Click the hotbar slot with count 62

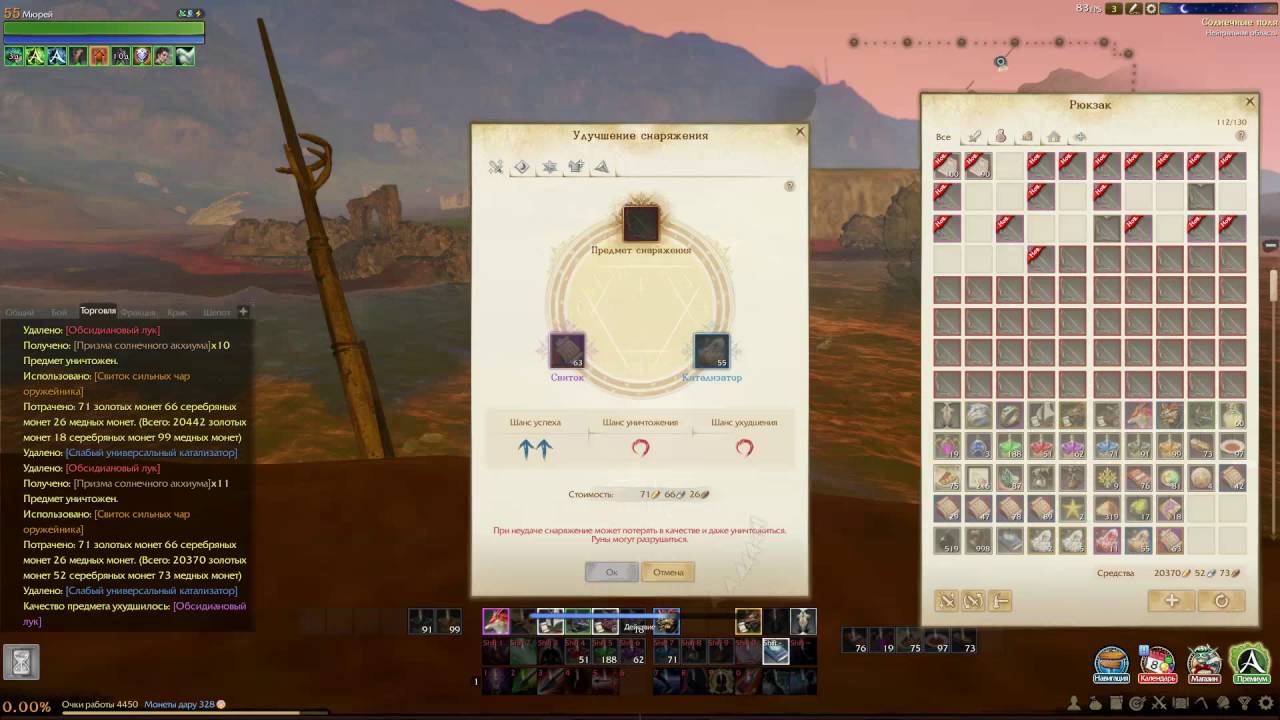(633, 652)
